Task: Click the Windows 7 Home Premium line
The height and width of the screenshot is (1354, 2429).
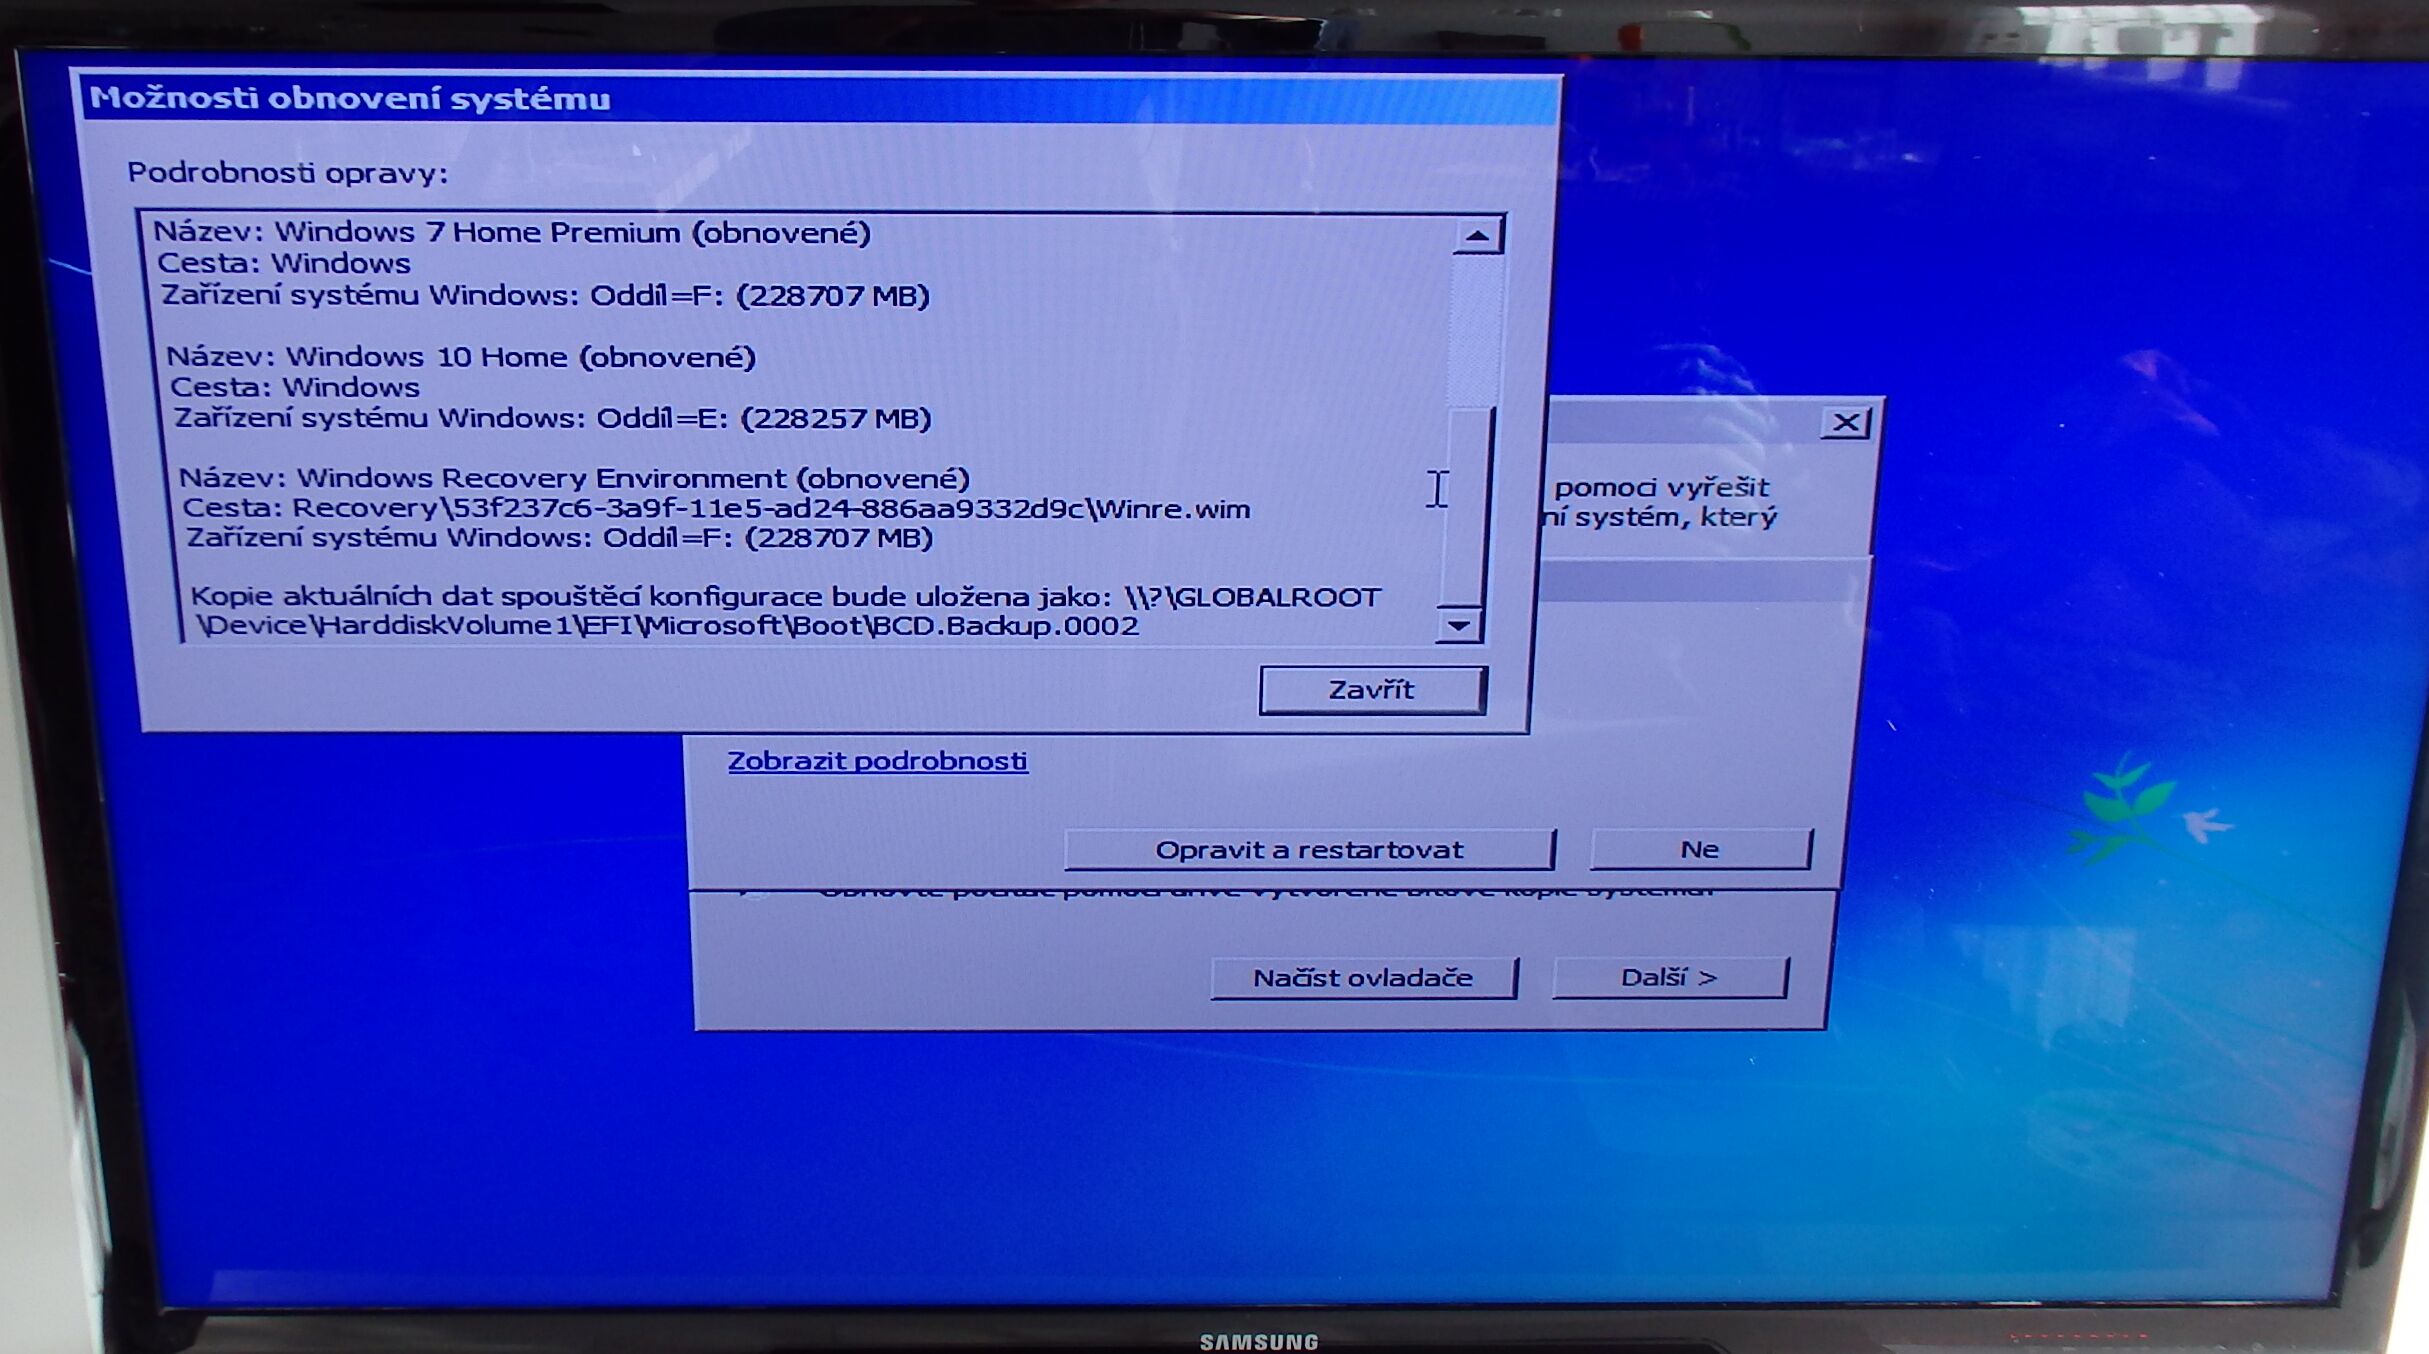Action: pos(512,233)
